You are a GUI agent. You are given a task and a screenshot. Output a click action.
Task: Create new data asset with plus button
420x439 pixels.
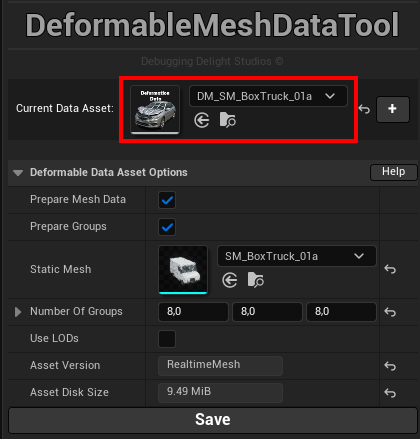[393, 109]
